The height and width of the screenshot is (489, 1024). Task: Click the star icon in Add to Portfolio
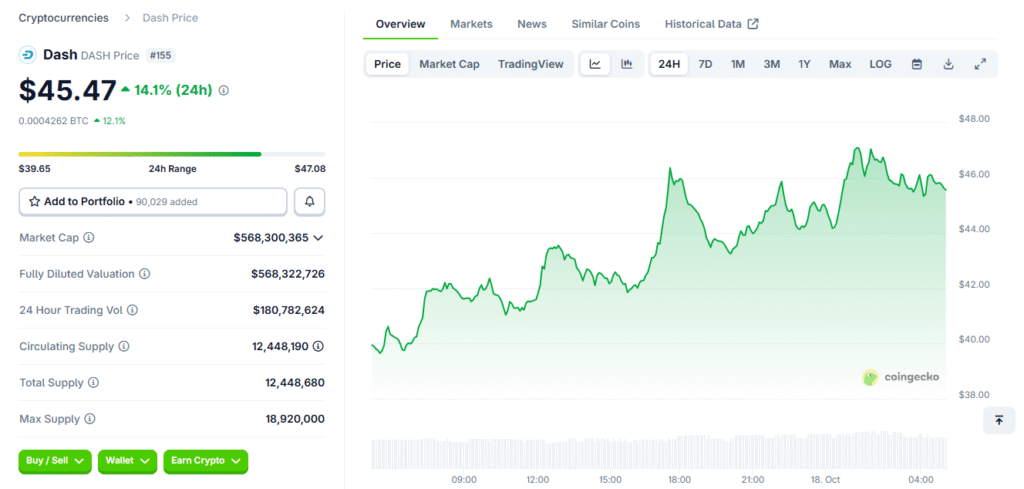35,202
